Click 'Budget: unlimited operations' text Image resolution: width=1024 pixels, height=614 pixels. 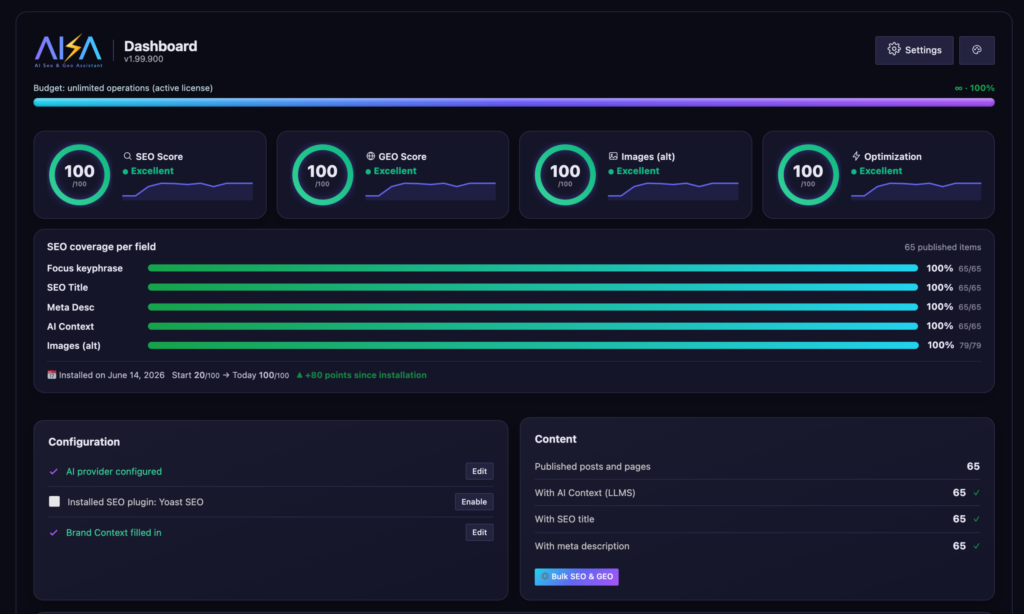(x=123, y=88)
